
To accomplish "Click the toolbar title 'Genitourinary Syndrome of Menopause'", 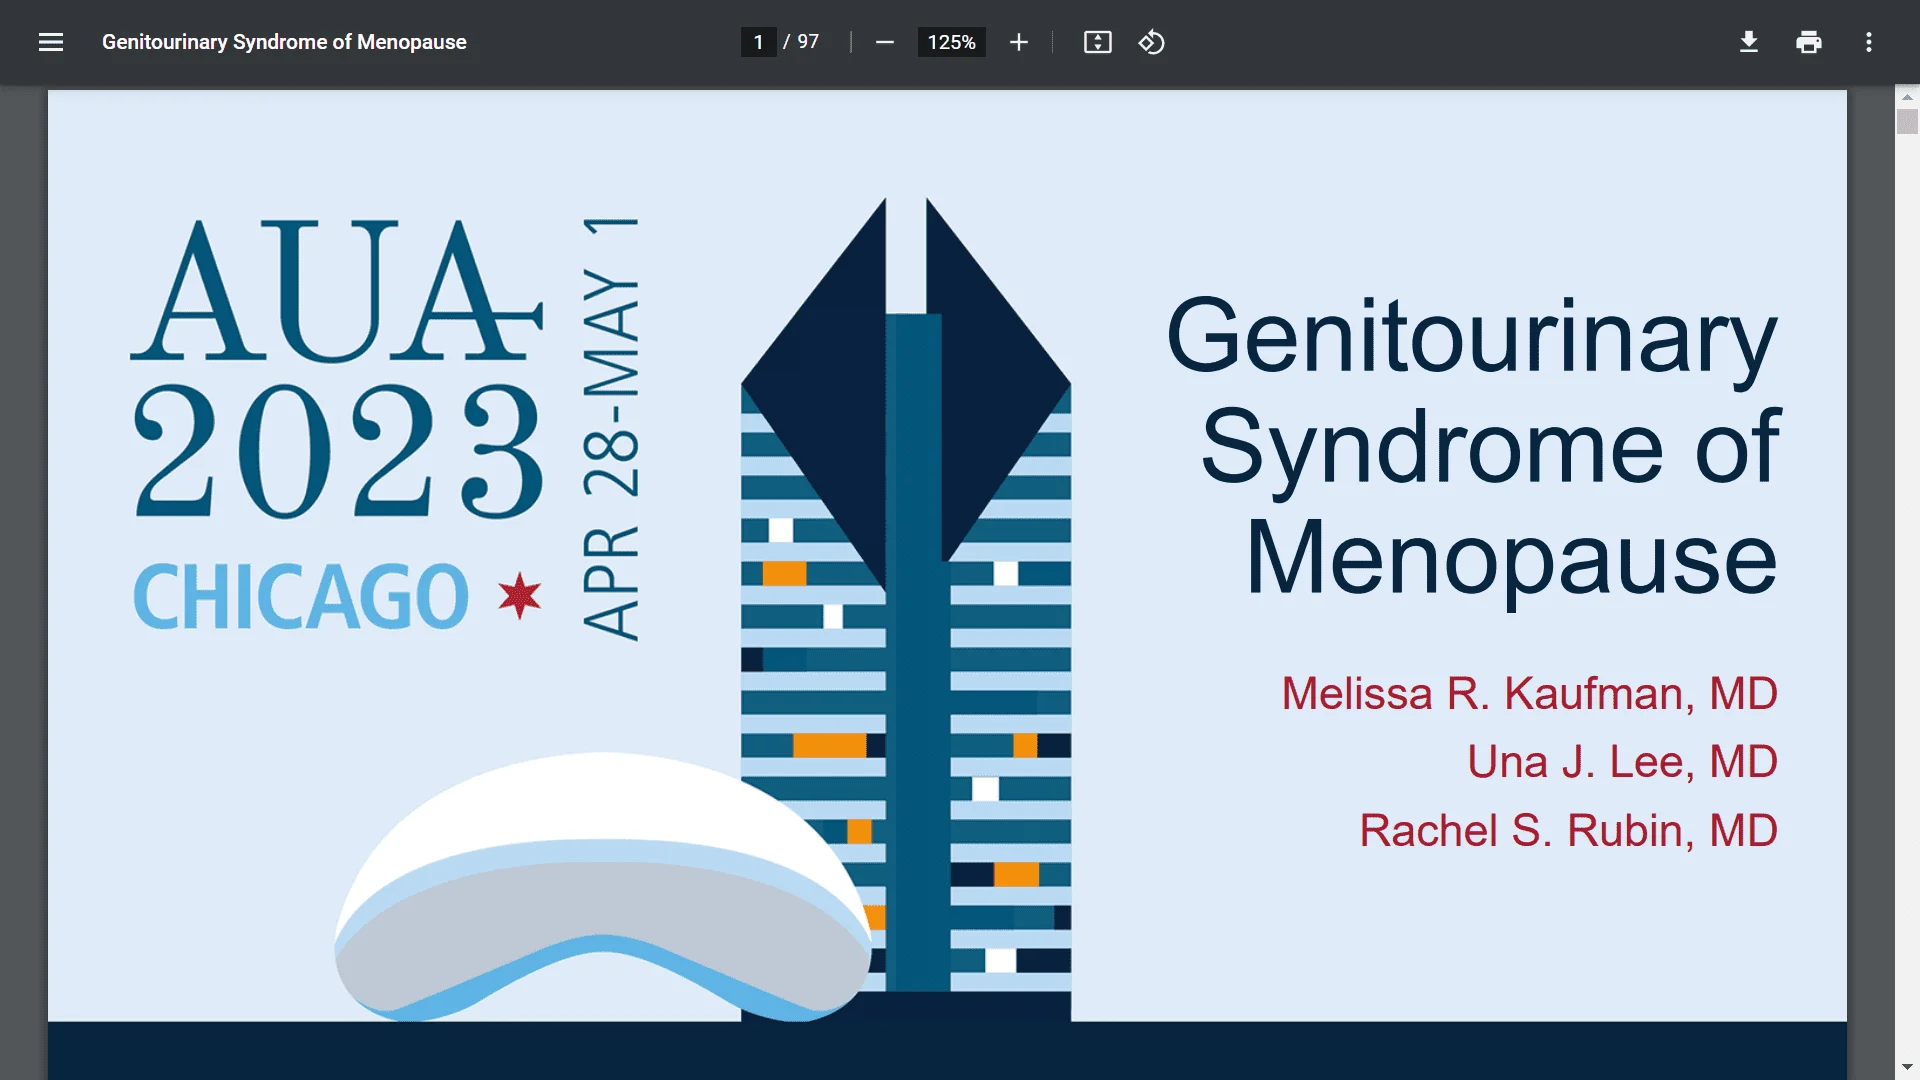I will click(x=284, y=42).
